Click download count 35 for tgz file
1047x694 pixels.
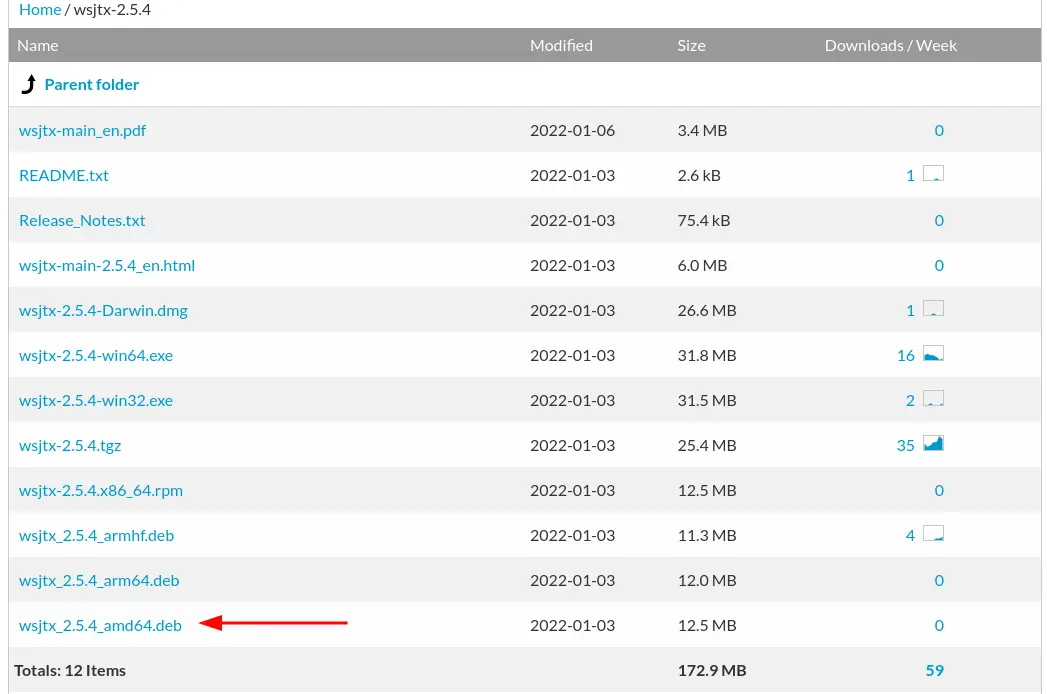905,446
